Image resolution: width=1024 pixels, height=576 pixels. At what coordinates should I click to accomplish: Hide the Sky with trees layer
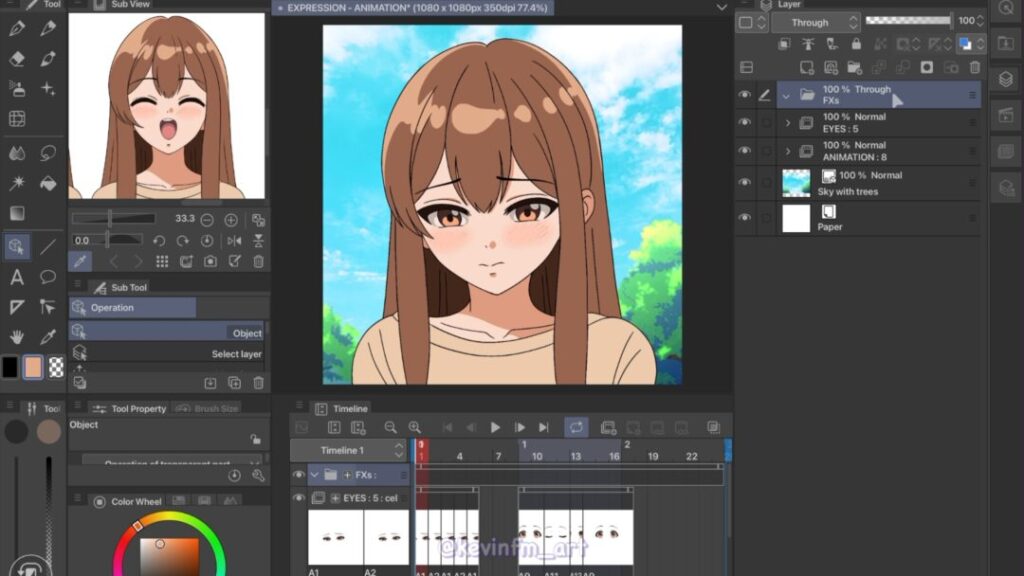click(744, 182)
